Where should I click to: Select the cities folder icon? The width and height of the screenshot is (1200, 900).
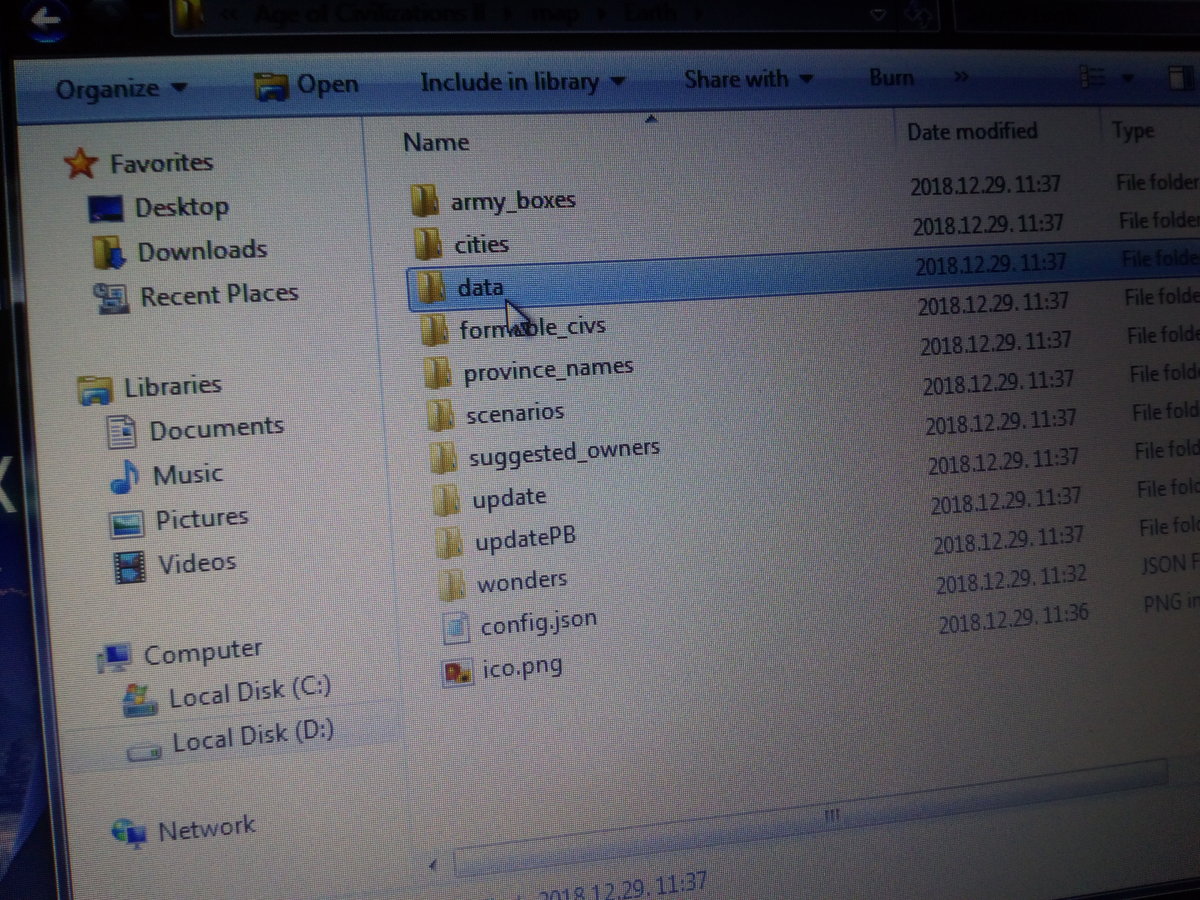click(428, 244)
